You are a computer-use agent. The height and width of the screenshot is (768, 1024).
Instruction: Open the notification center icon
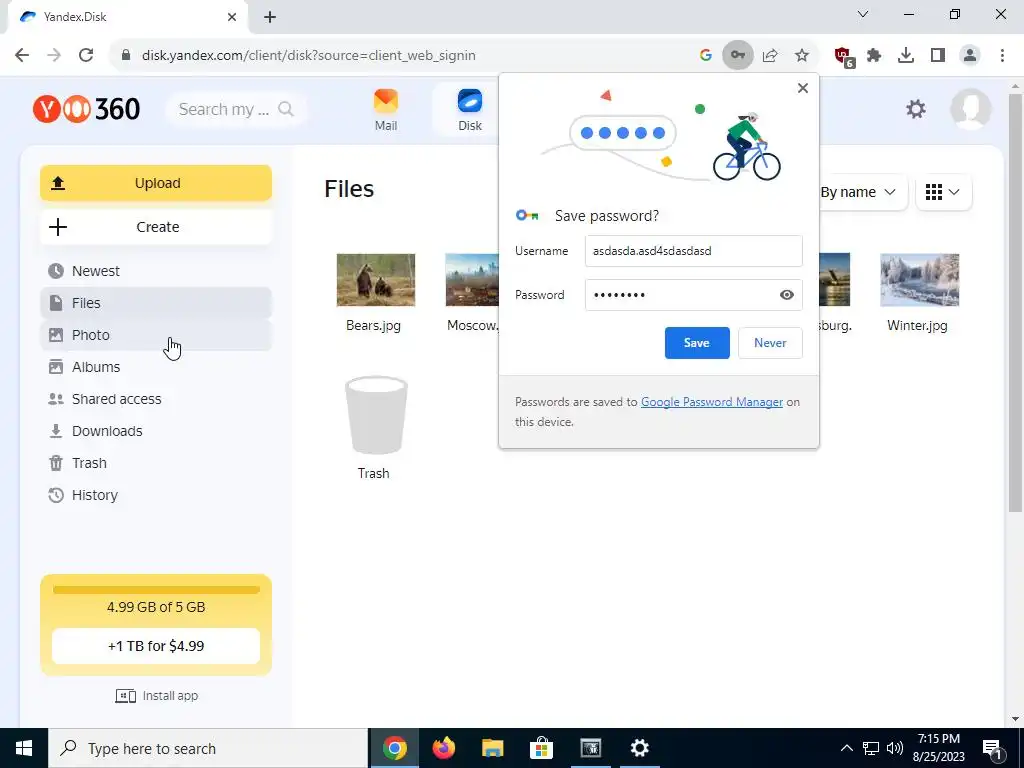(992, 748)
